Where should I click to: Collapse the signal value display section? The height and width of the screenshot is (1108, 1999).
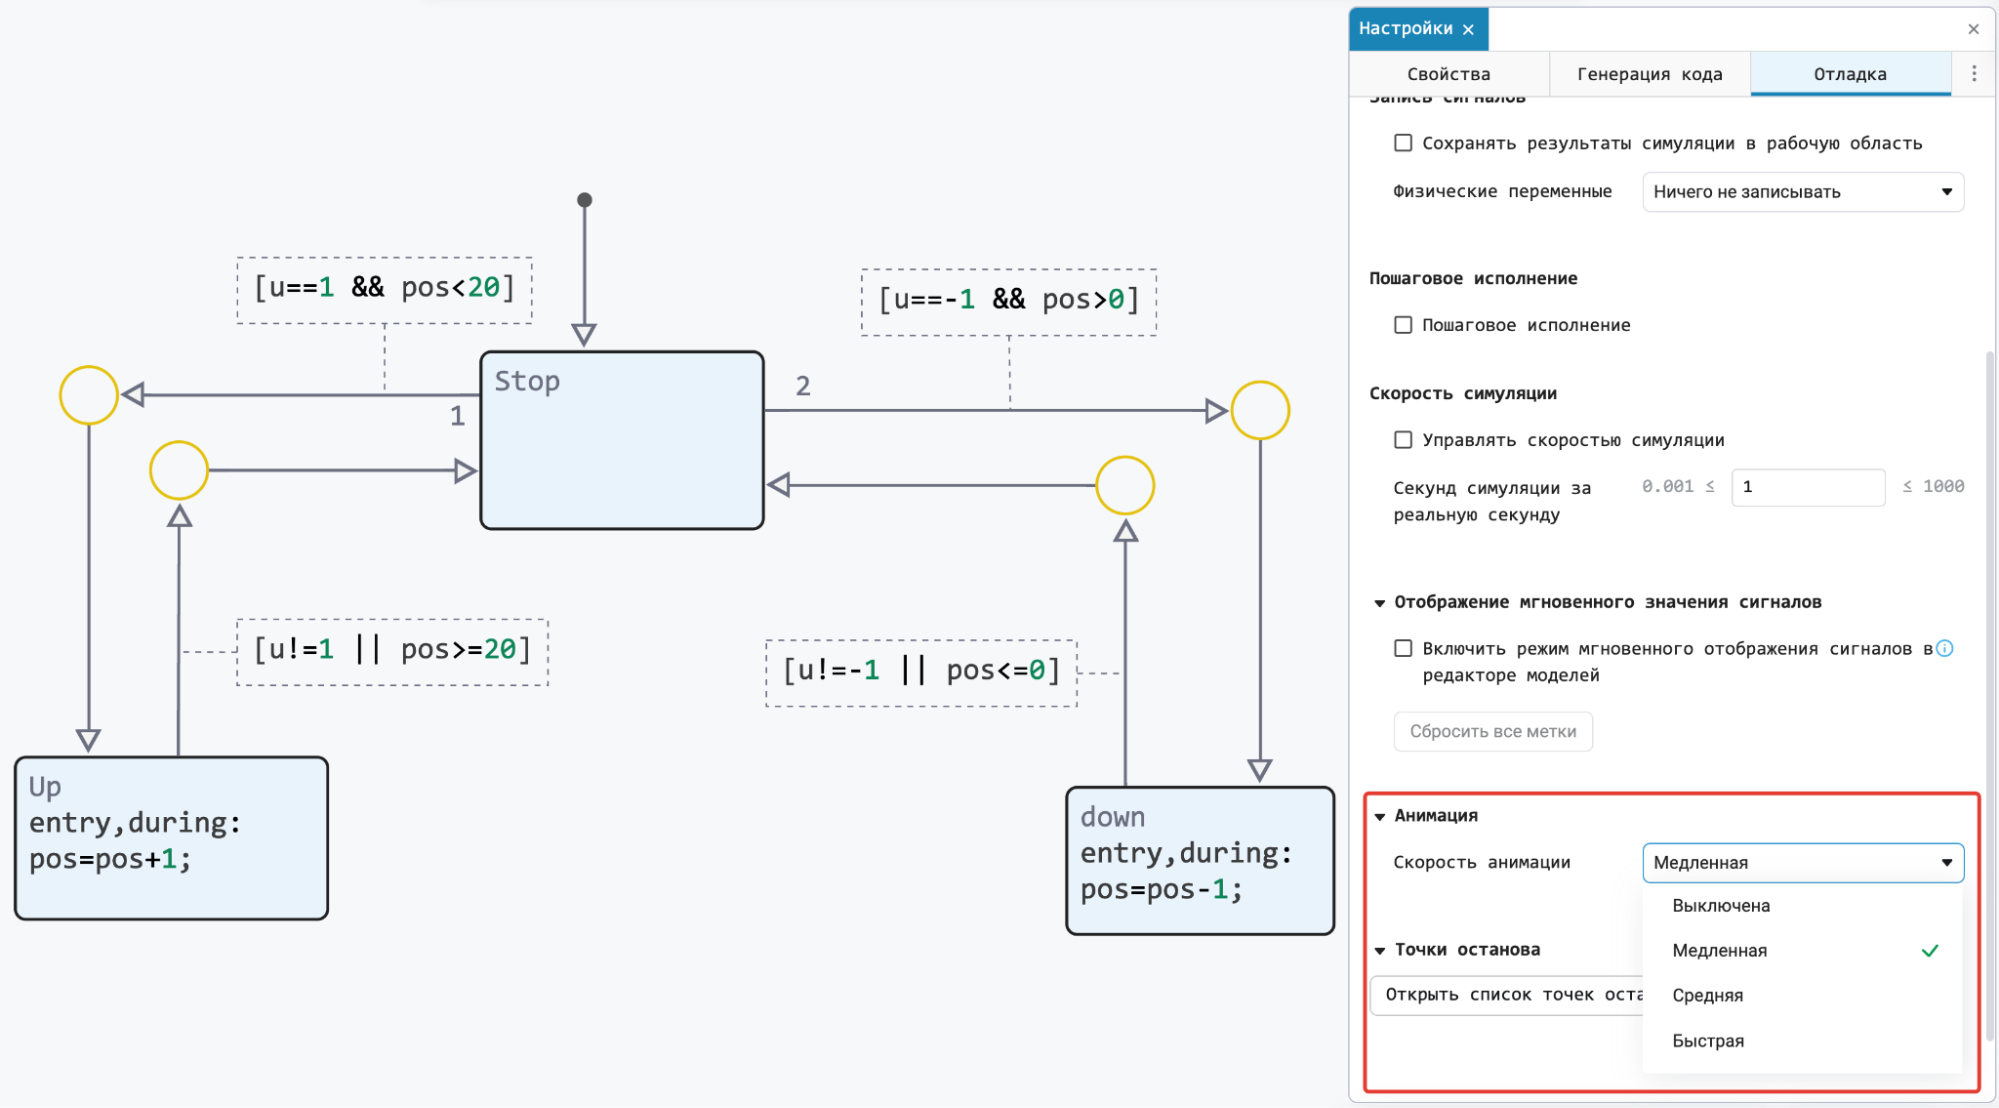[x=1380, y=602]
